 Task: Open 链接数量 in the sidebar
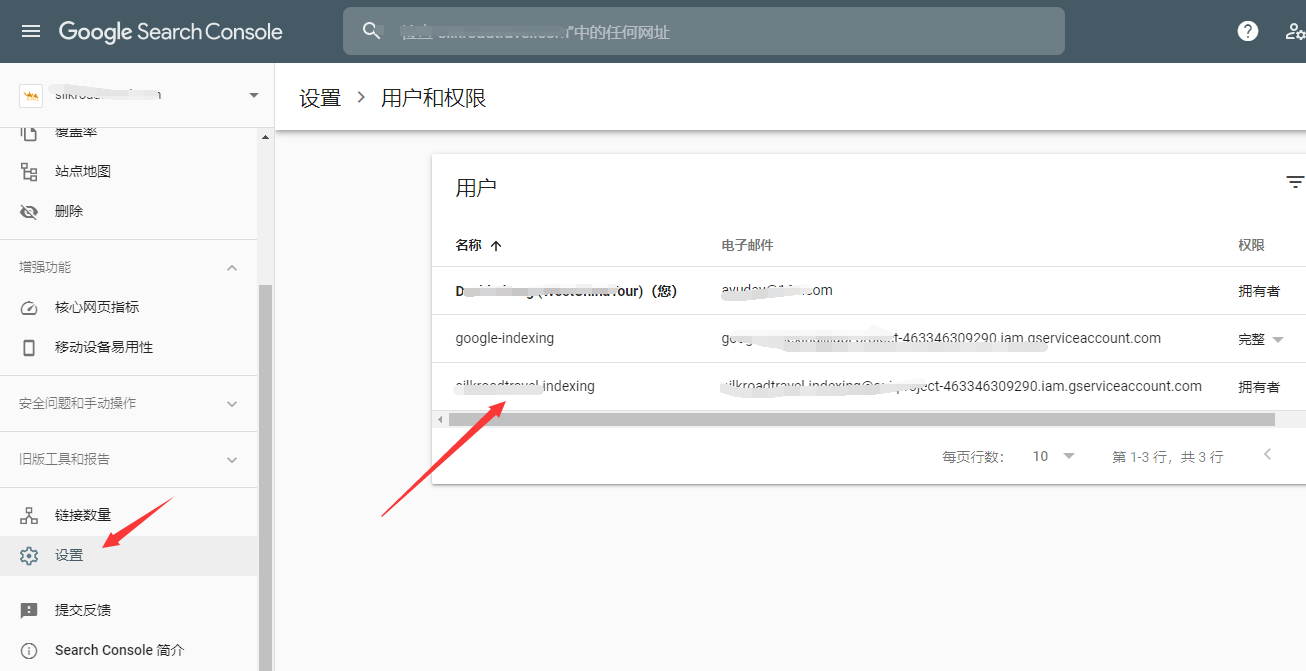click(83, 515)
